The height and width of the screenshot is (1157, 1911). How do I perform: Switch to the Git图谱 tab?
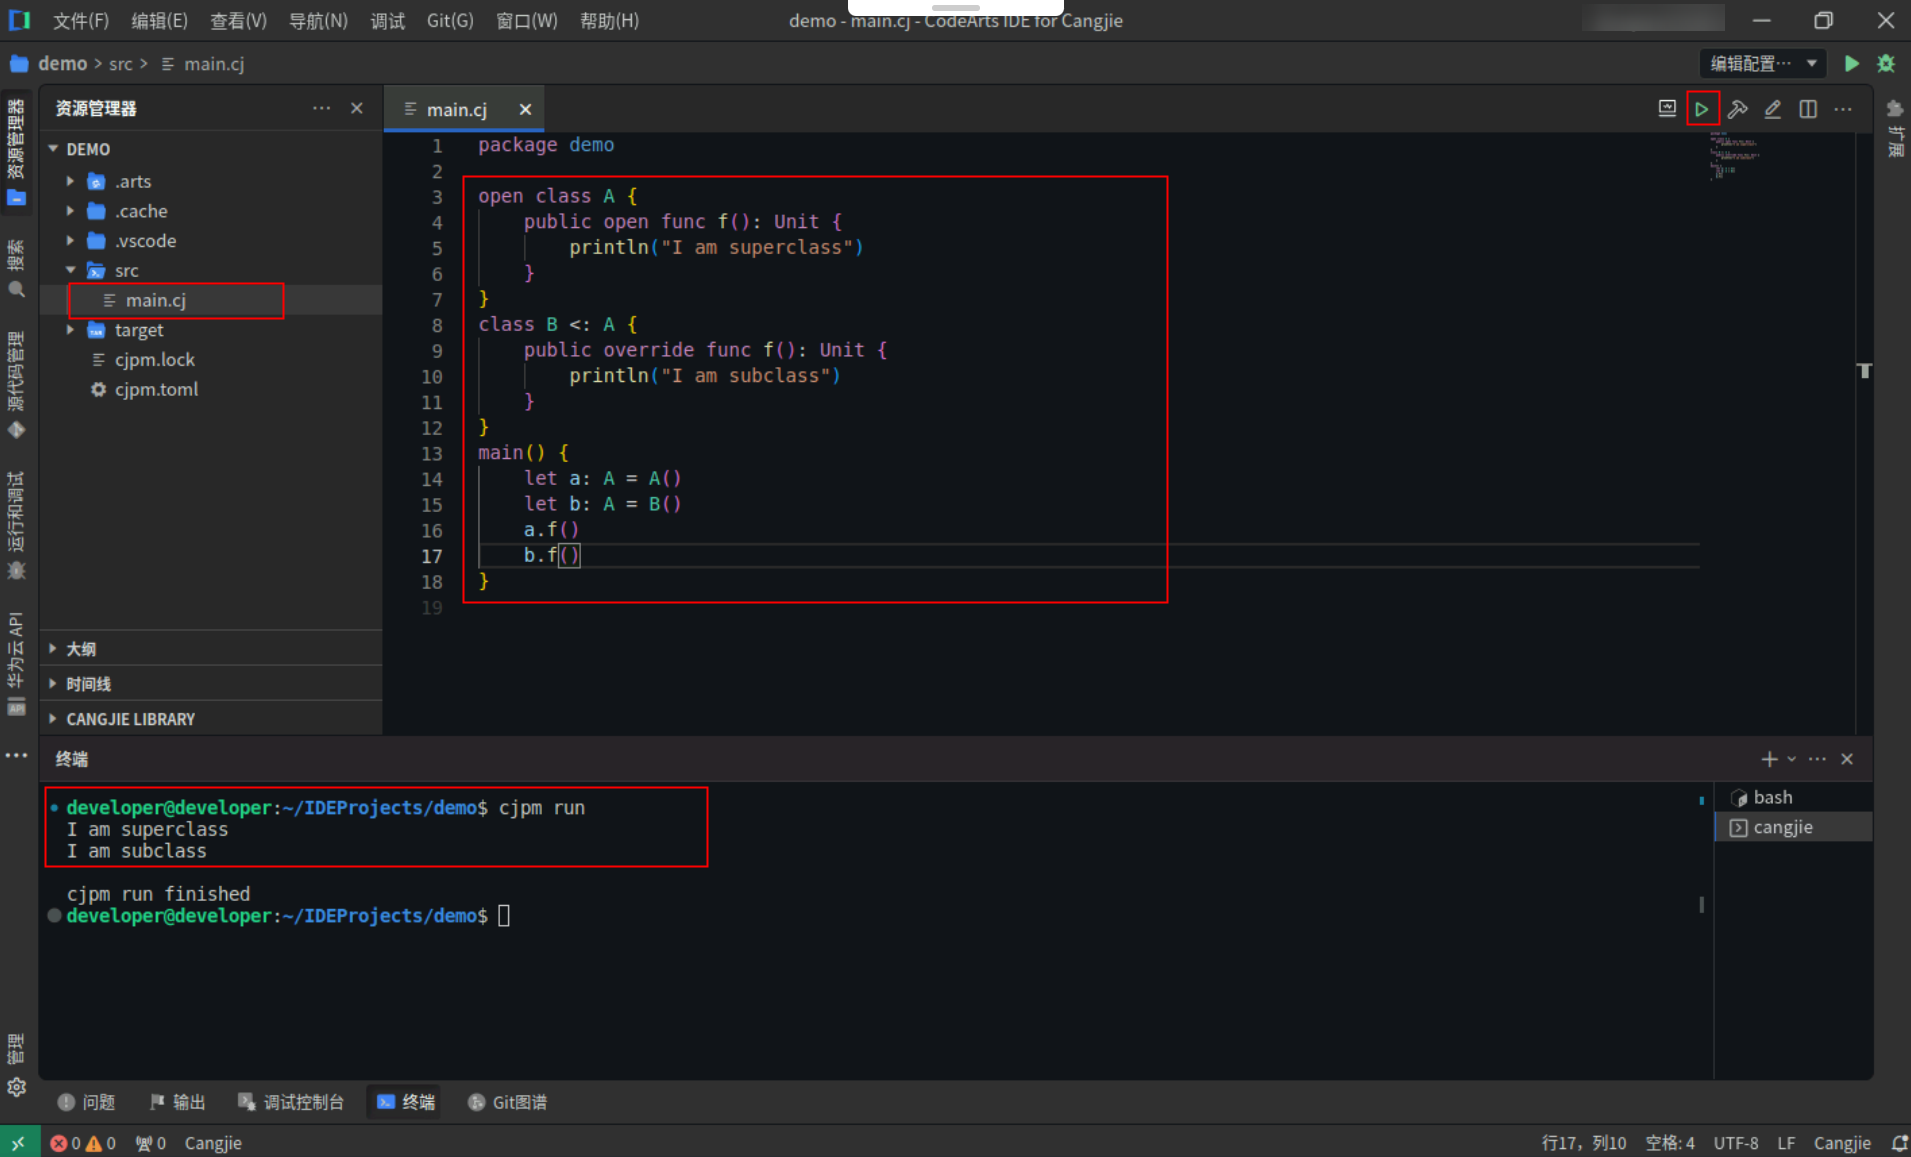coord(508,1102)
